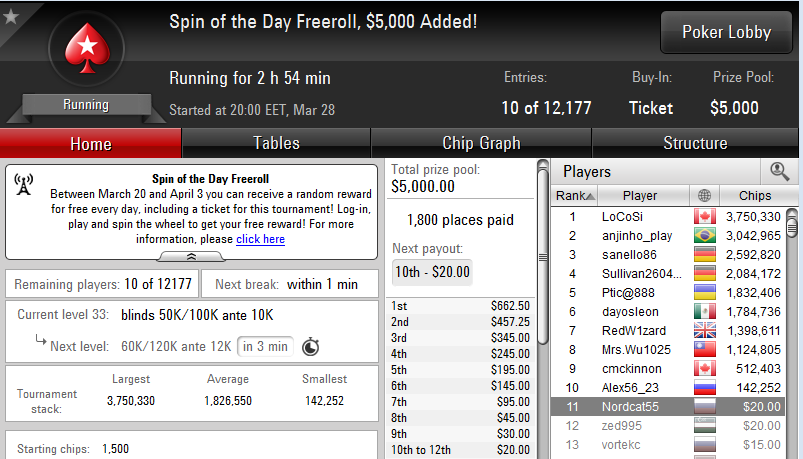Click LoCoSi's Canada flag icon
Image resolution: width=803 pixels, height=459 pixels.
coord(705,217)
